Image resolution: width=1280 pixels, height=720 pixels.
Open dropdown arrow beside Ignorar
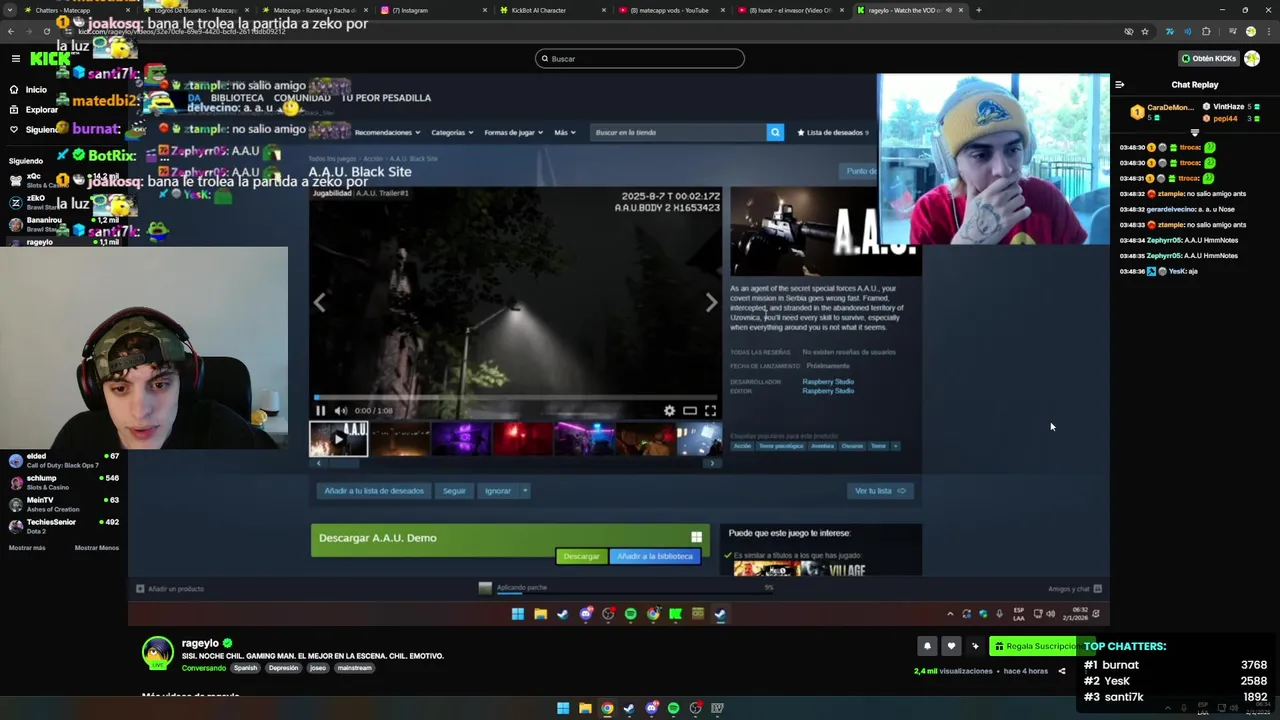coord(525,491)
